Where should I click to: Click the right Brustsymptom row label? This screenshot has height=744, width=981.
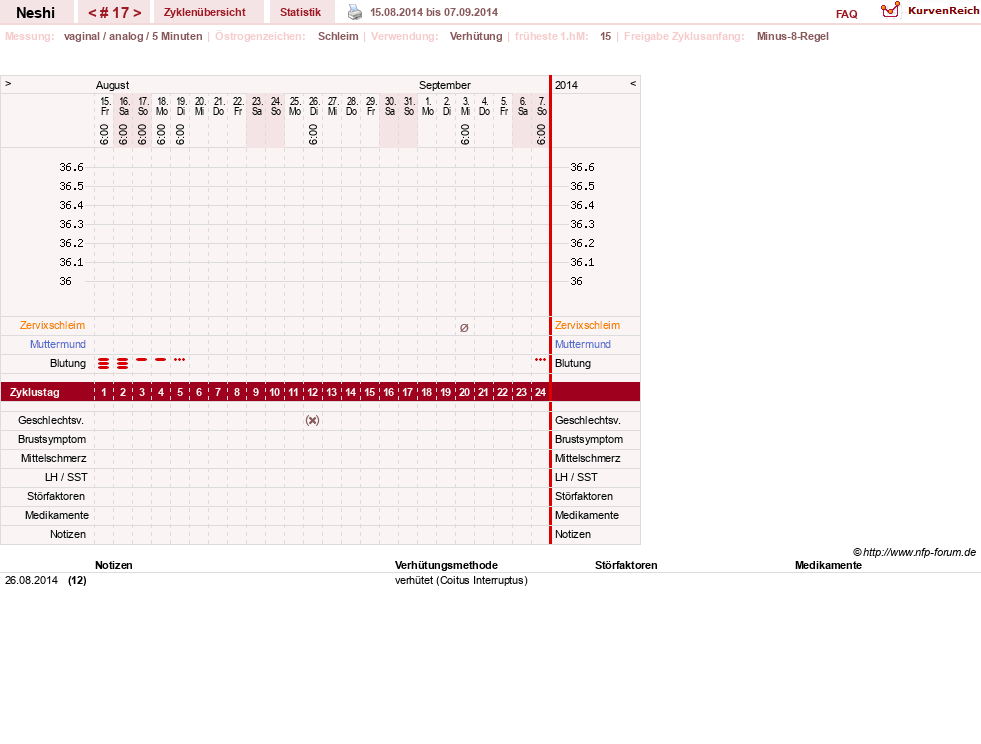pos(589,439)
